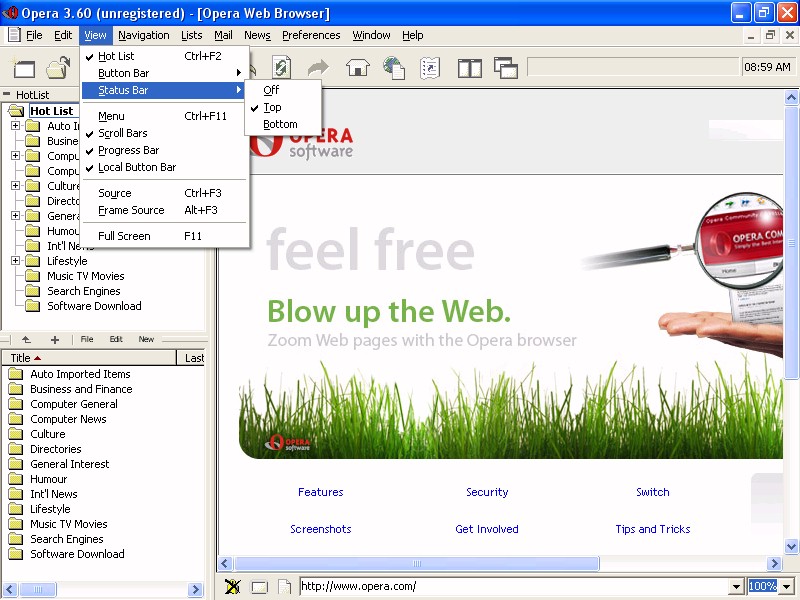Click the Reload page toolbar icon

click(281, 67)
